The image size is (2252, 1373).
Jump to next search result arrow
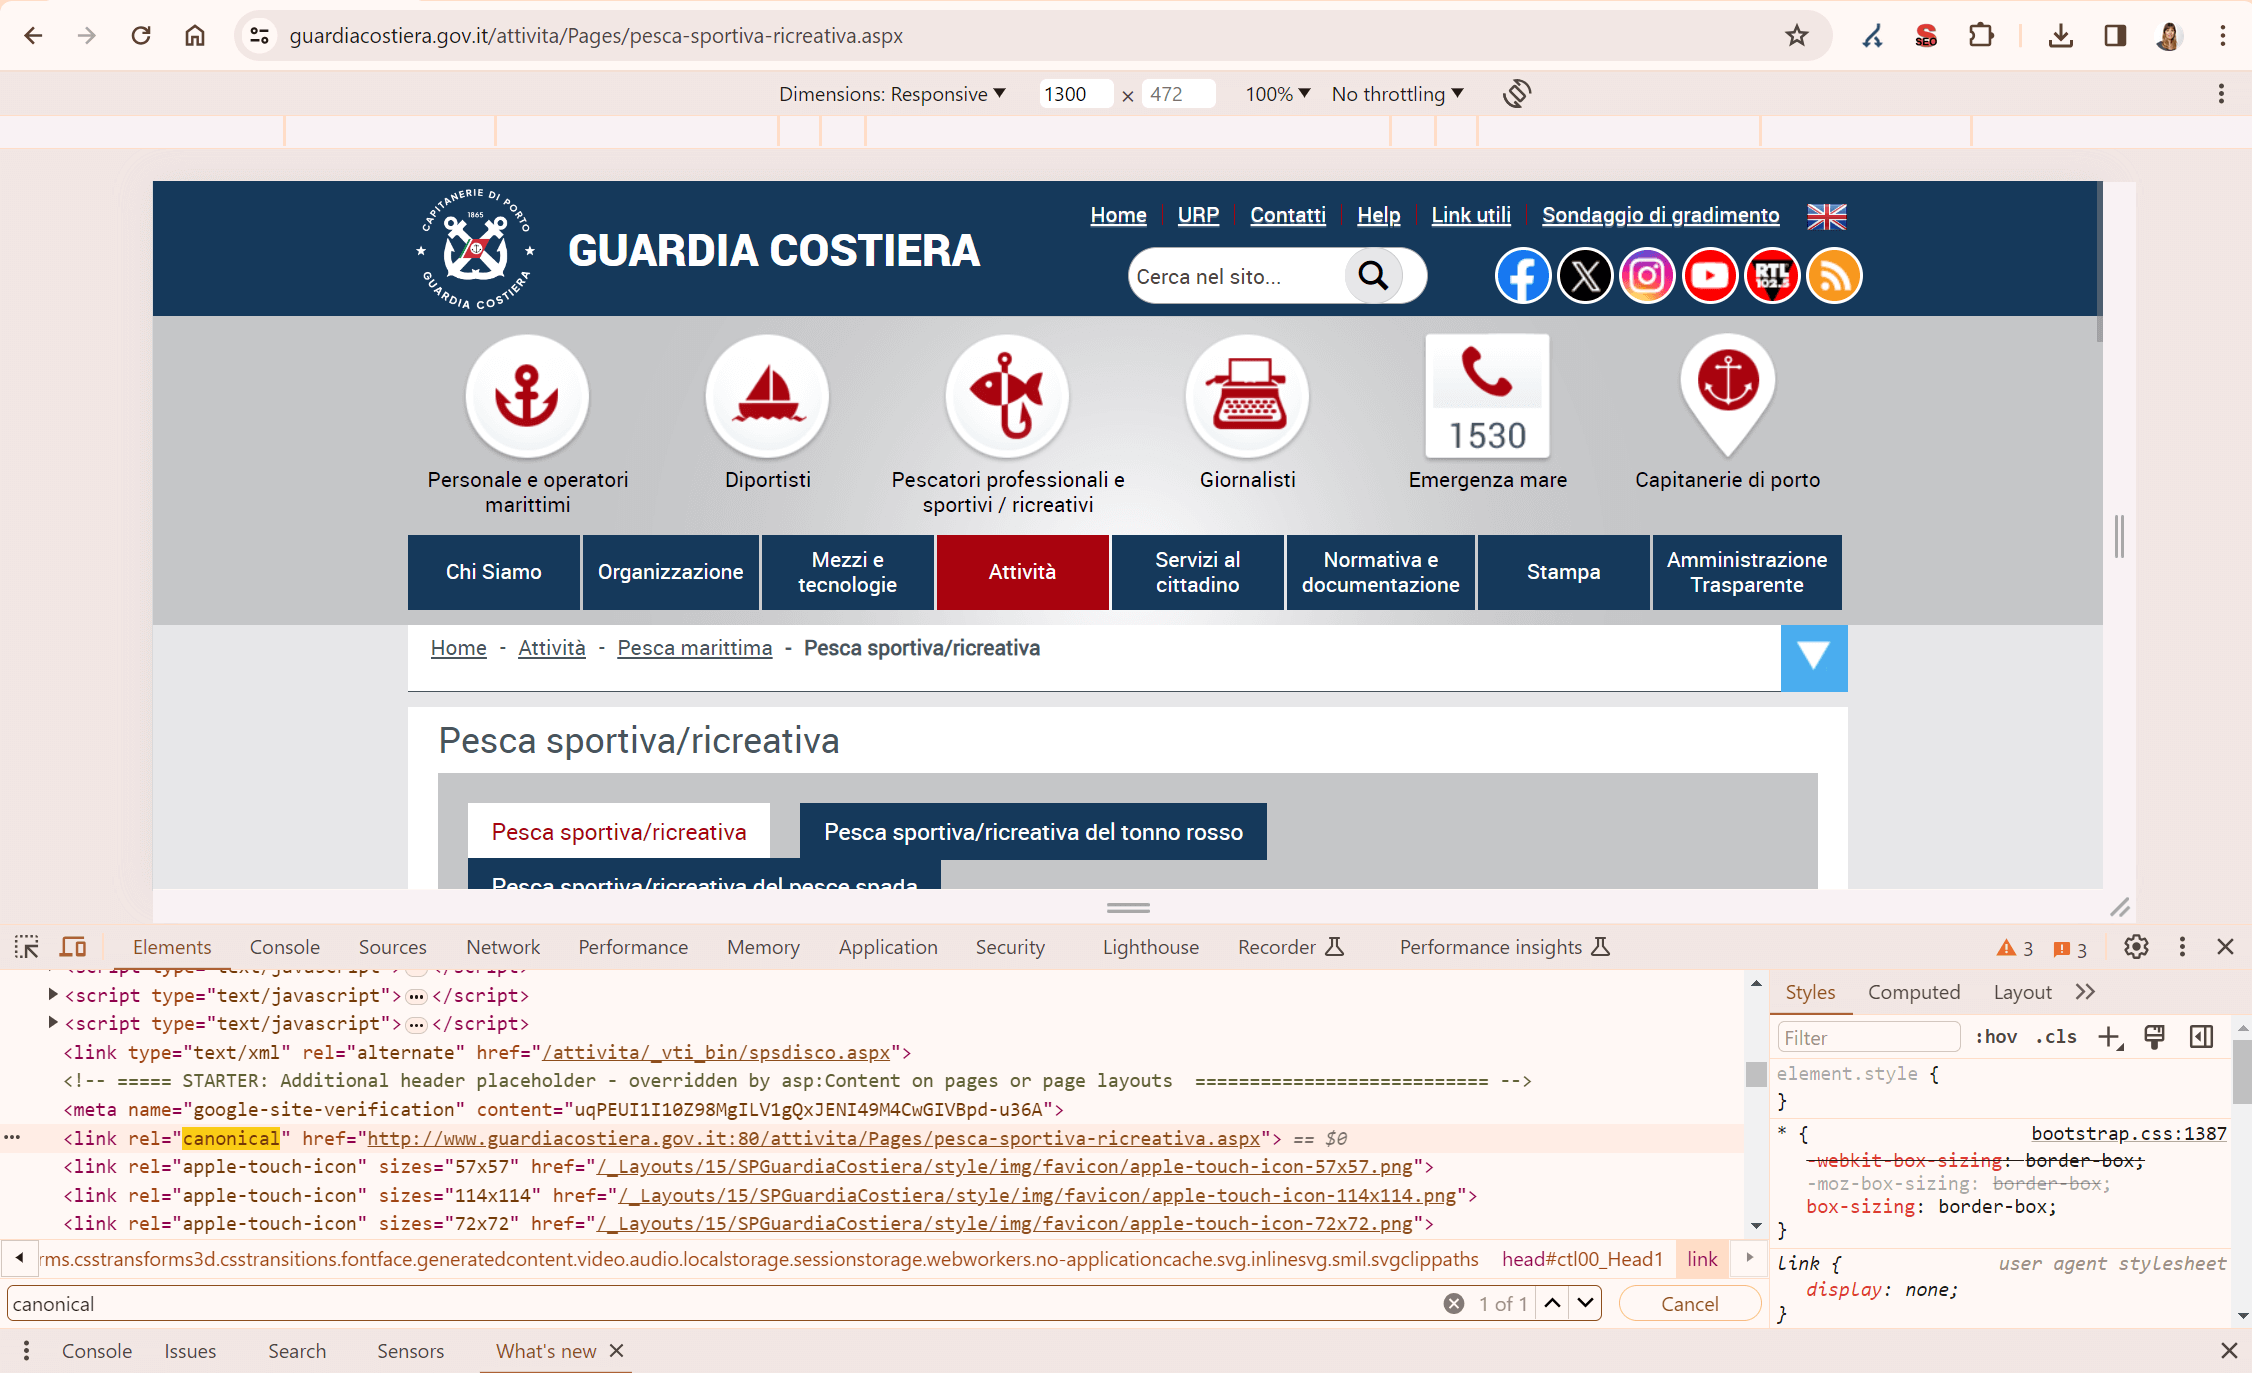[x=1585, y=1303]
